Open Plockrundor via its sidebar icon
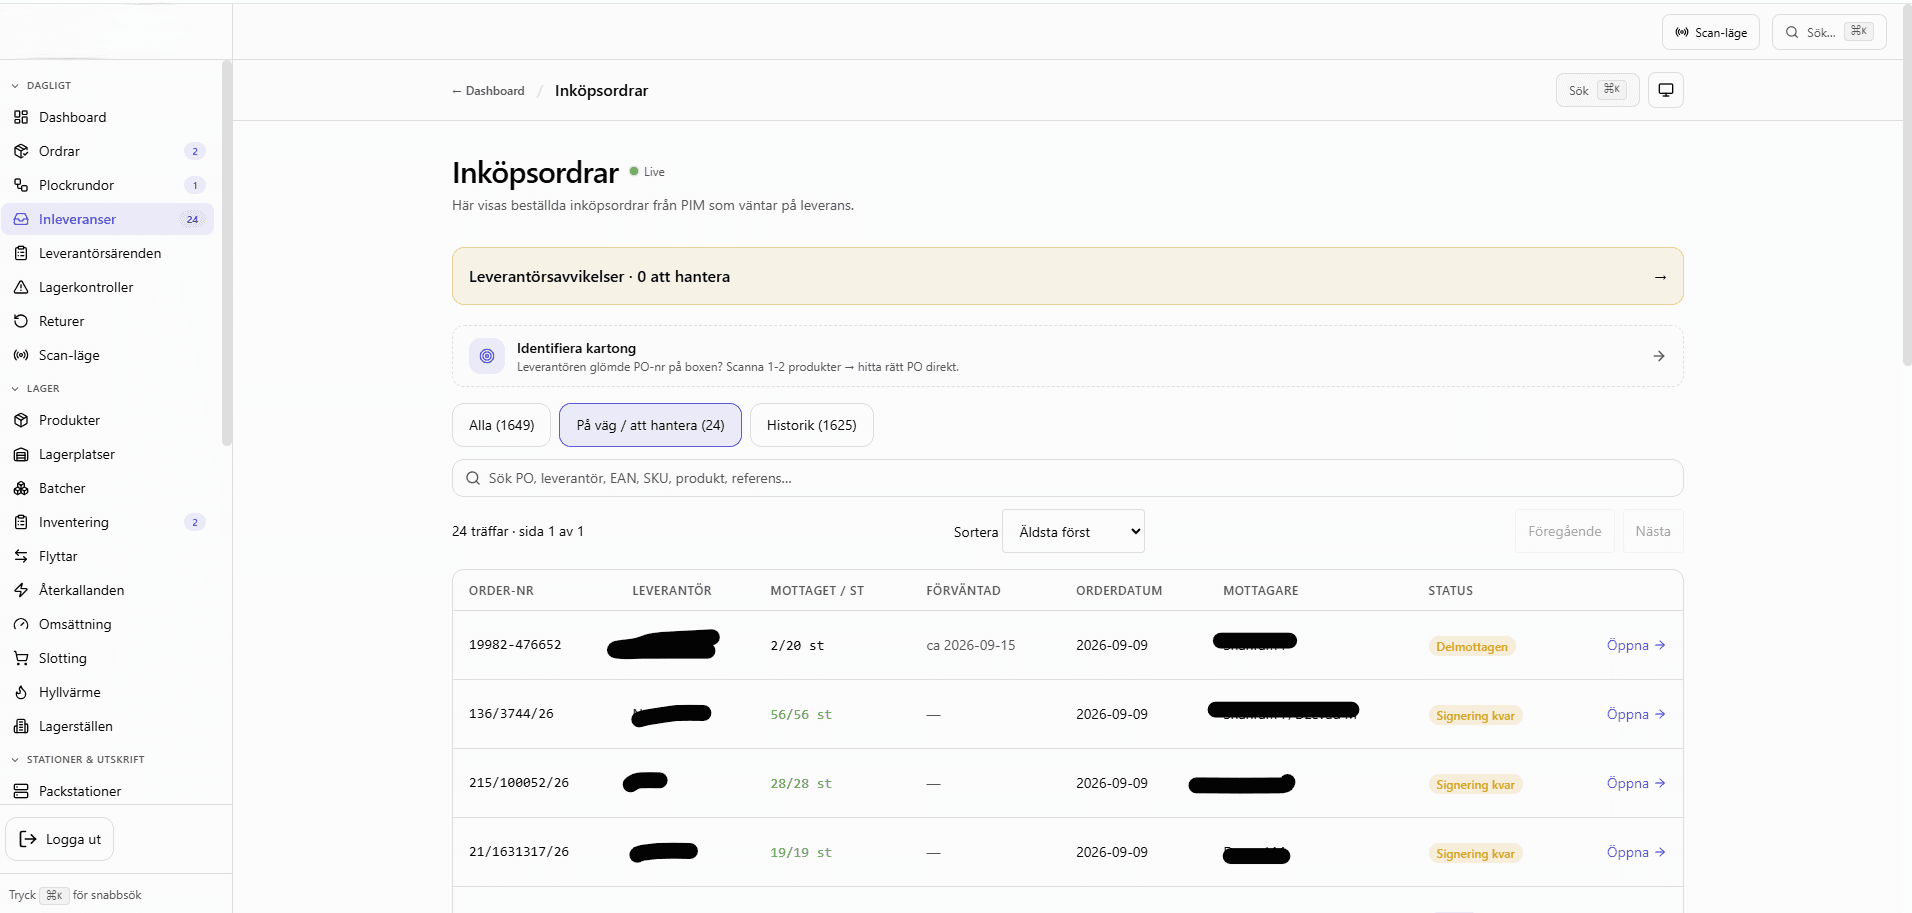Viewport: 1912px width, 913px height. (21, 185)
